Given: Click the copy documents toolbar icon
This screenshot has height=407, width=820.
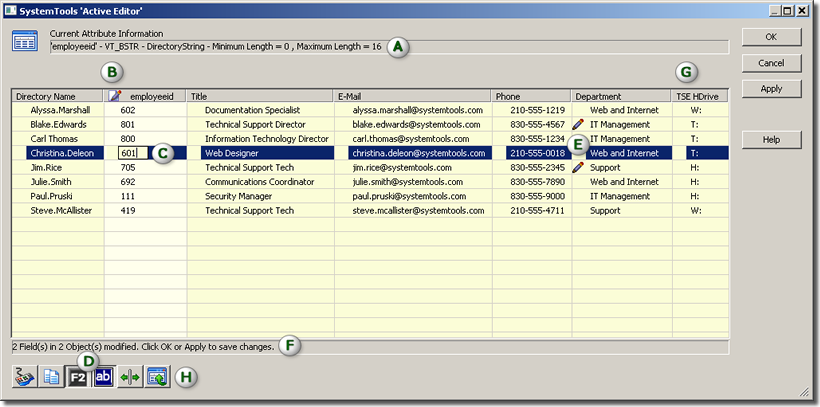Looking at the screenshot, I should (x=51, y=377).
